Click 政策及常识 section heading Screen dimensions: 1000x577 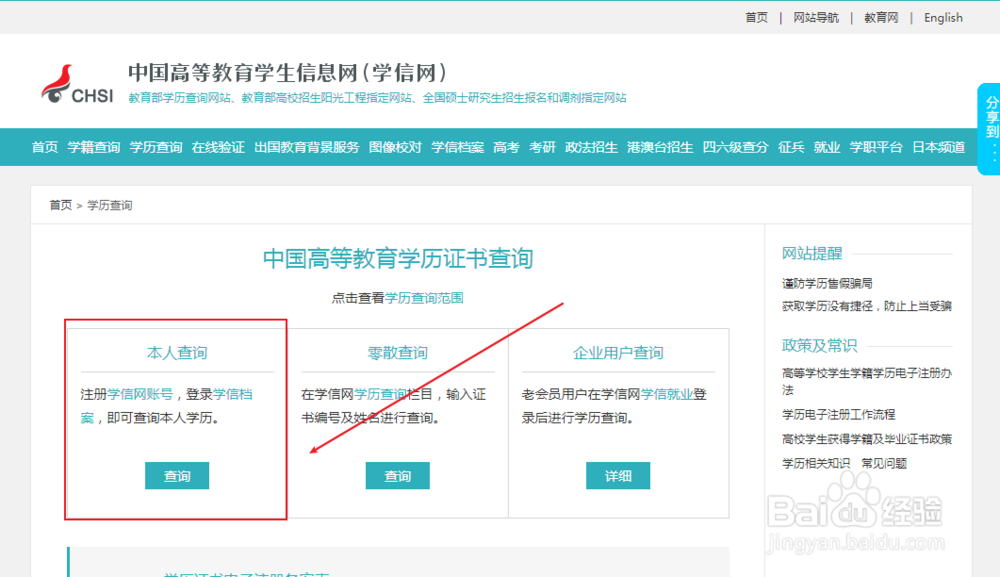click(820, 346)
